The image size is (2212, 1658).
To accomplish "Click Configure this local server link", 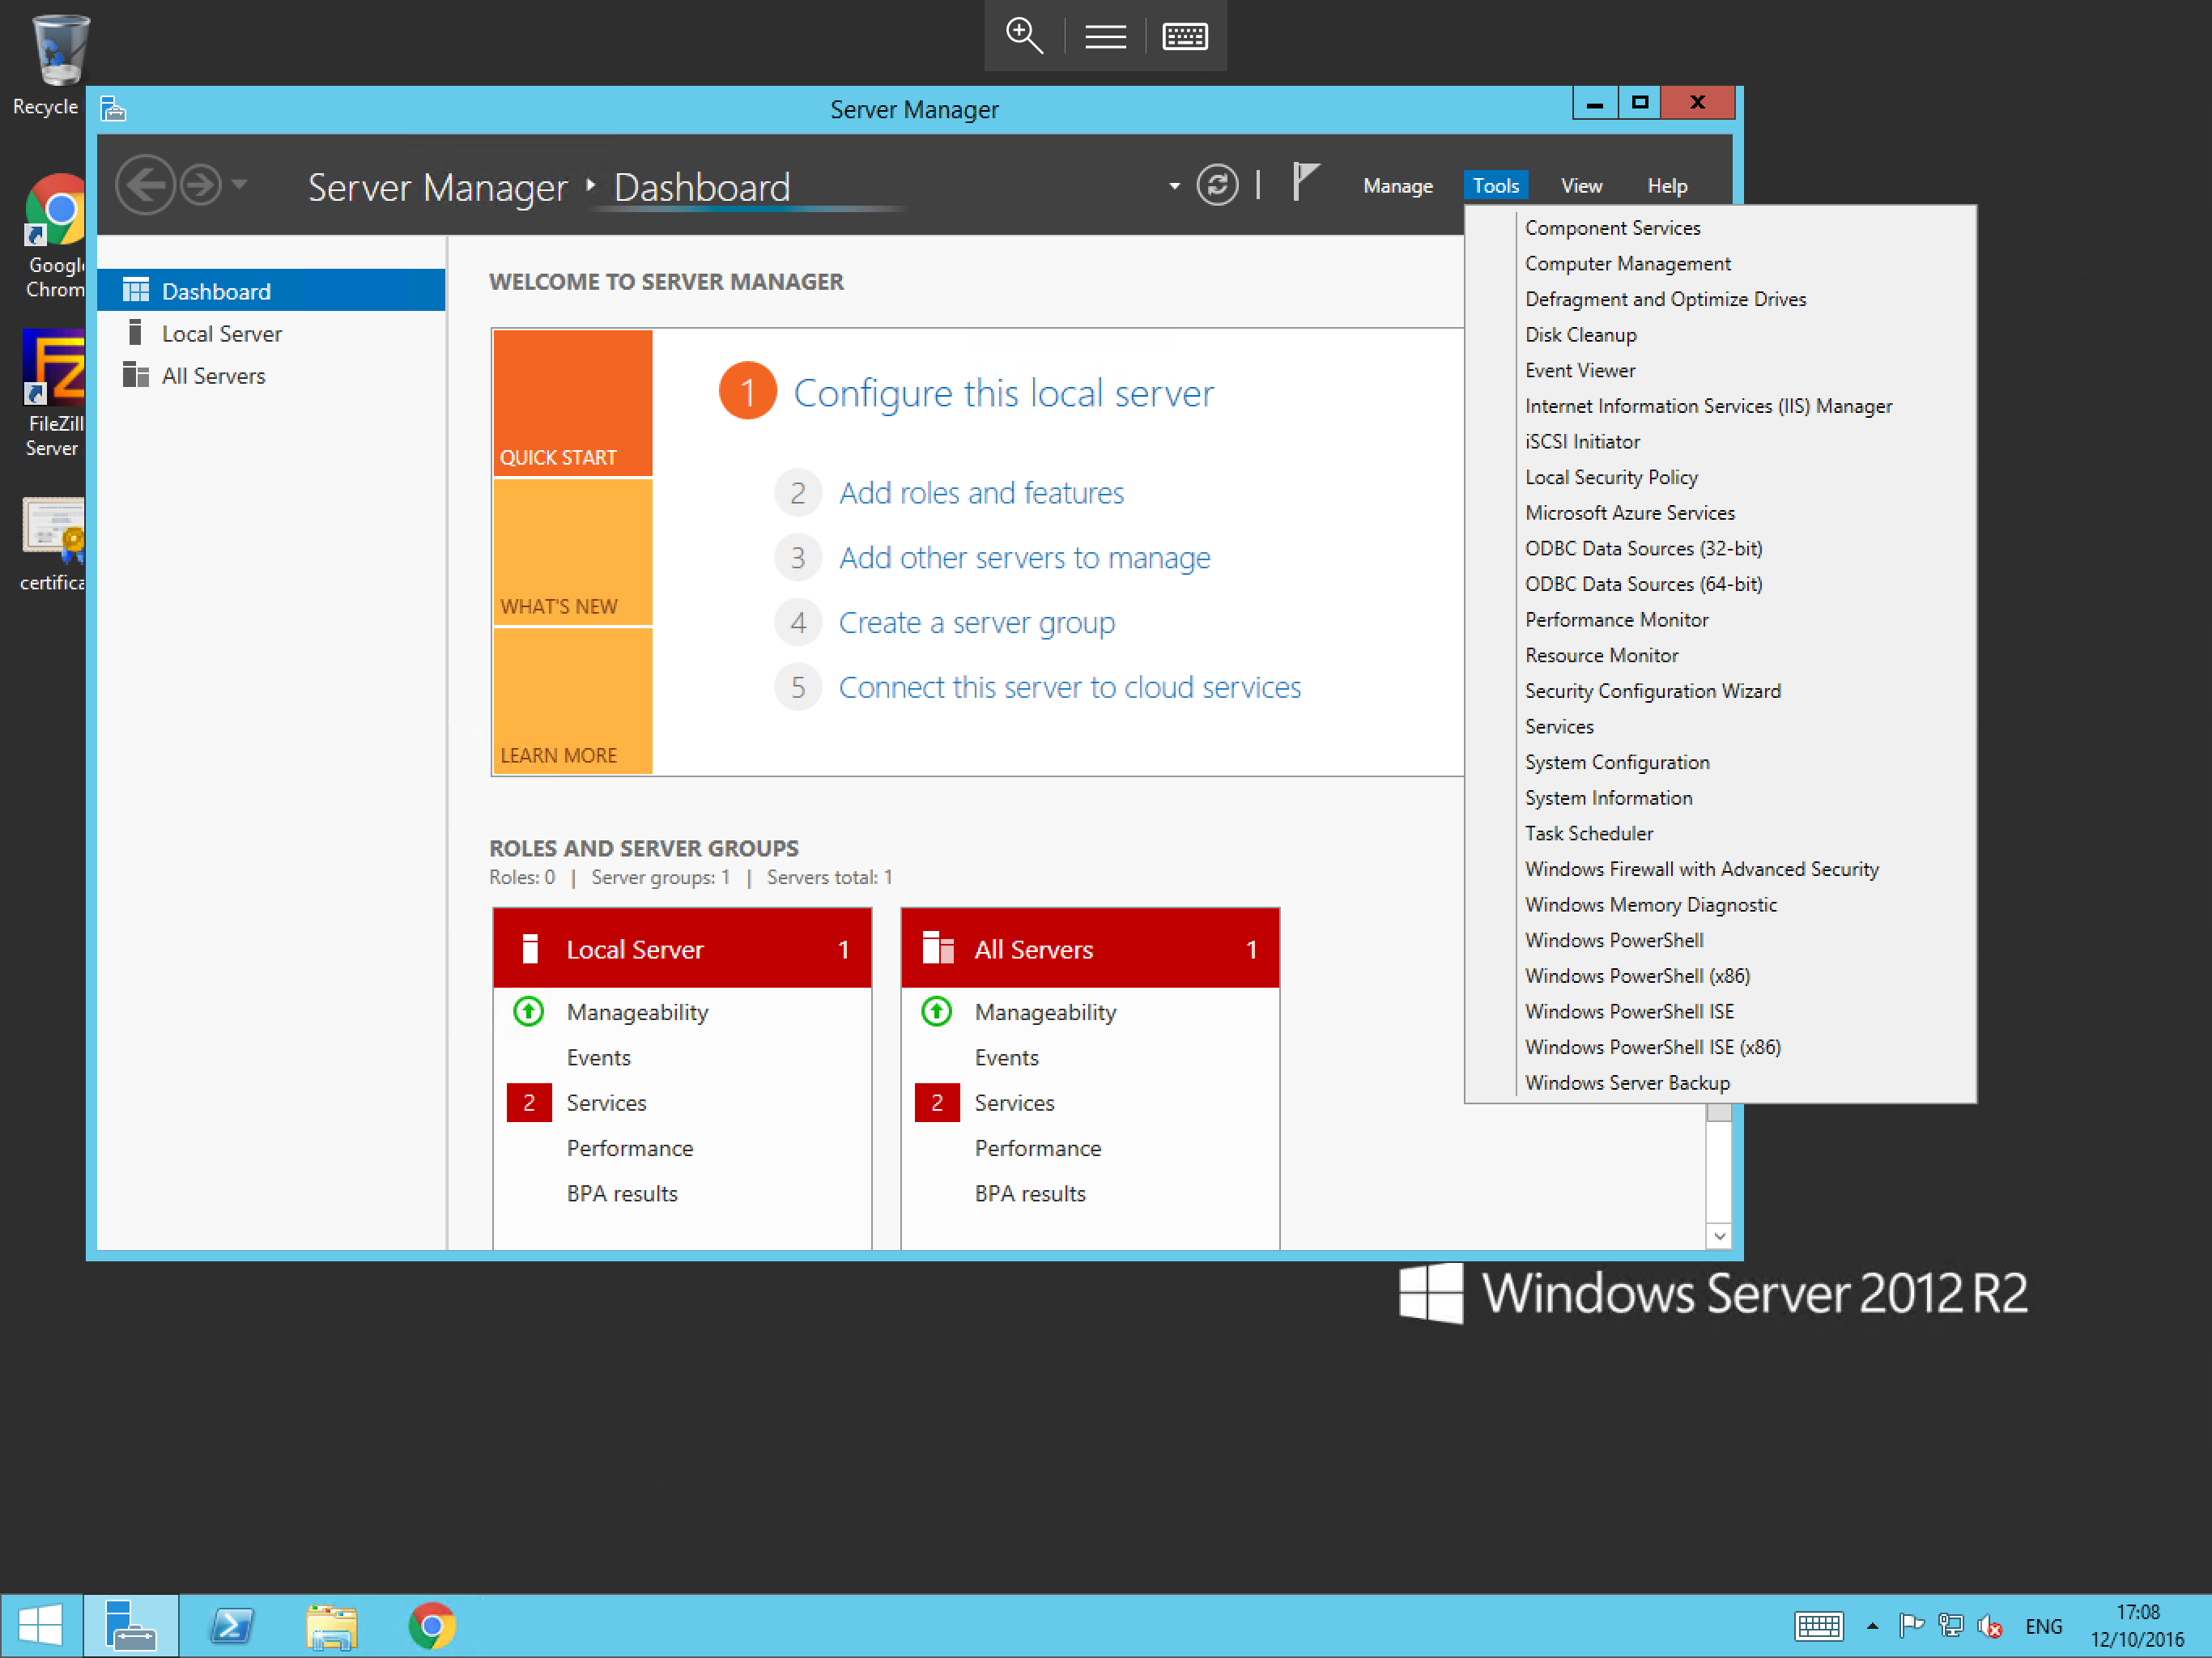I will point(1003,393).
